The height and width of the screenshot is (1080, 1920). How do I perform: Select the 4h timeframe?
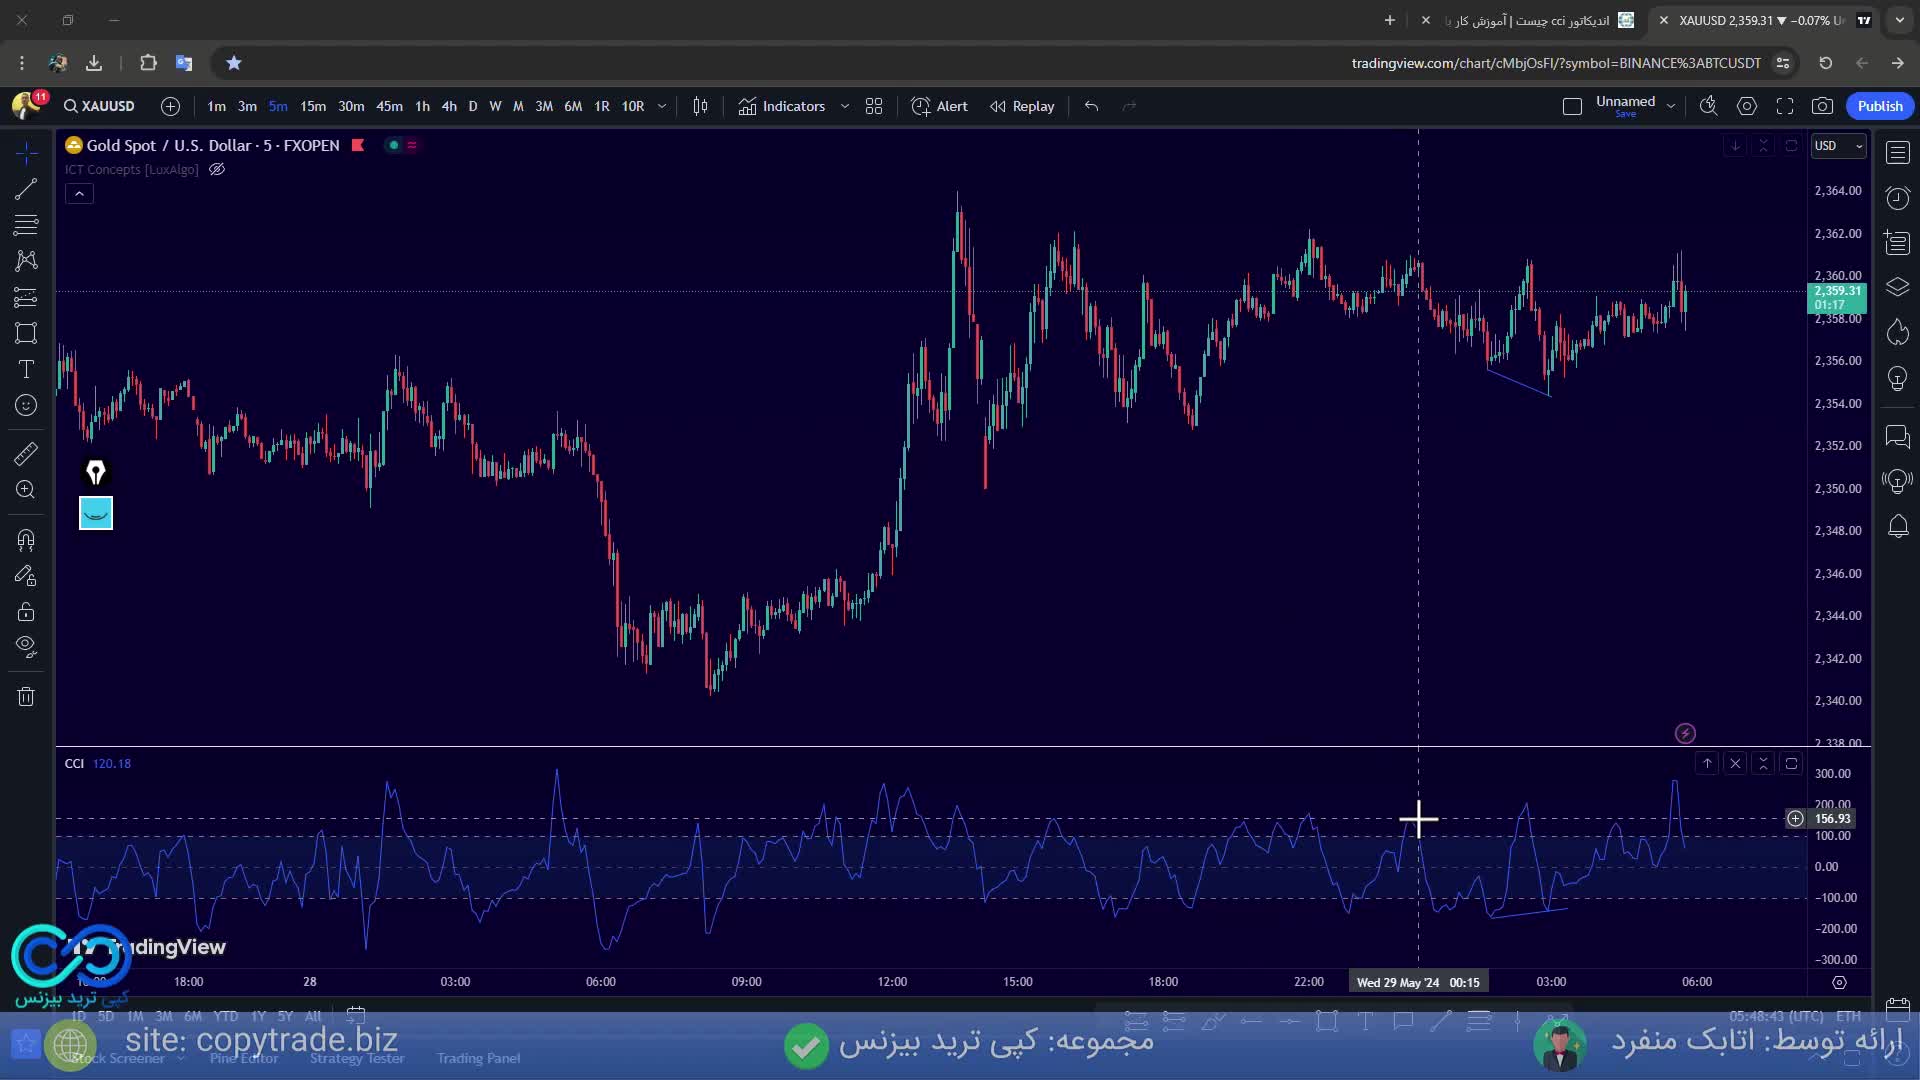tap(449, 106)
